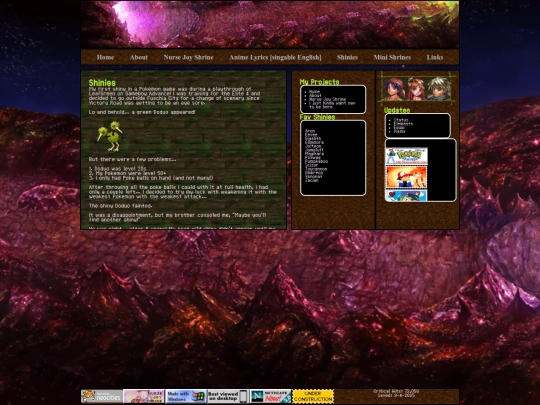Click the pink Nurse Joy shrine badge
This screenshot has width=540, height=405.
[144, 396]
